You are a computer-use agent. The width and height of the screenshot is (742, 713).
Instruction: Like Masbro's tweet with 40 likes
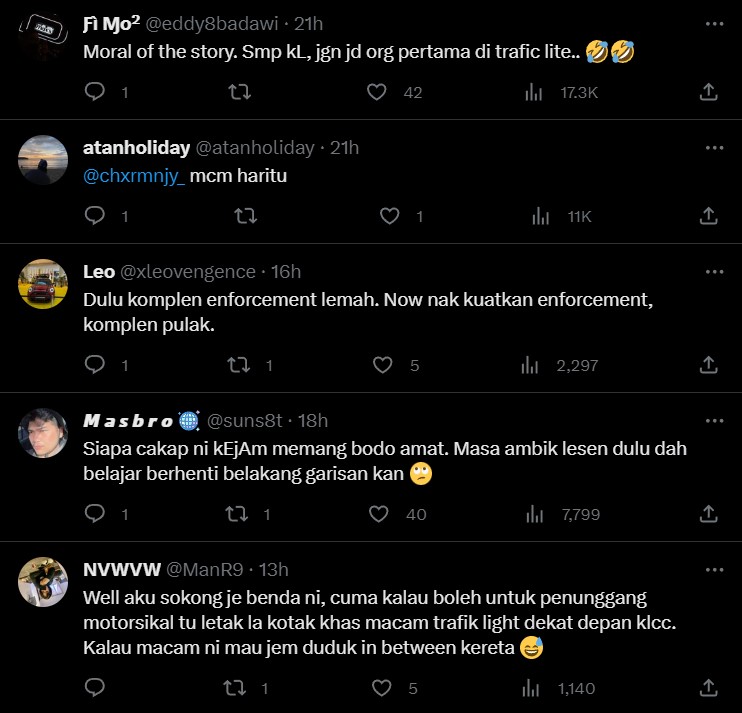click(378, 514)
